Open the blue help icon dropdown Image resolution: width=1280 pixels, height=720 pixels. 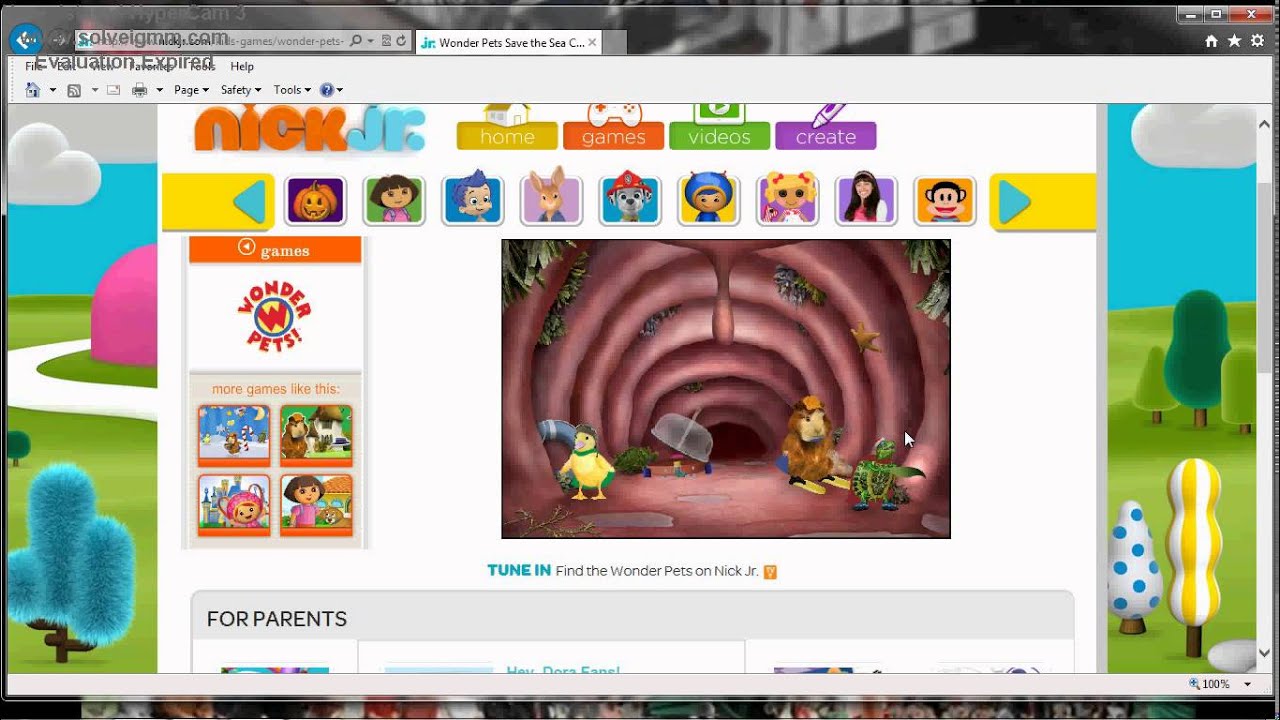click(331, 90)
